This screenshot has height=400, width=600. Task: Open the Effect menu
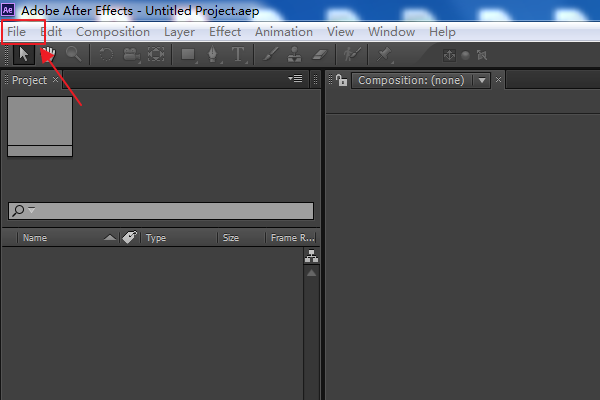225,32
